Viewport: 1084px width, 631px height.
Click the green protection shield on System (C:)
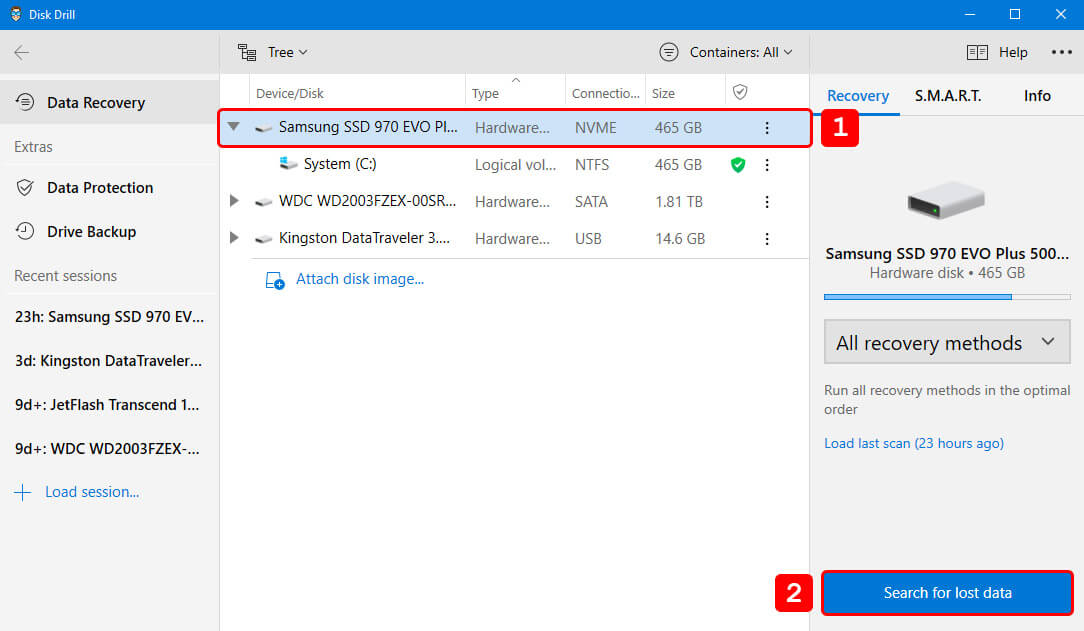[738, 164]
